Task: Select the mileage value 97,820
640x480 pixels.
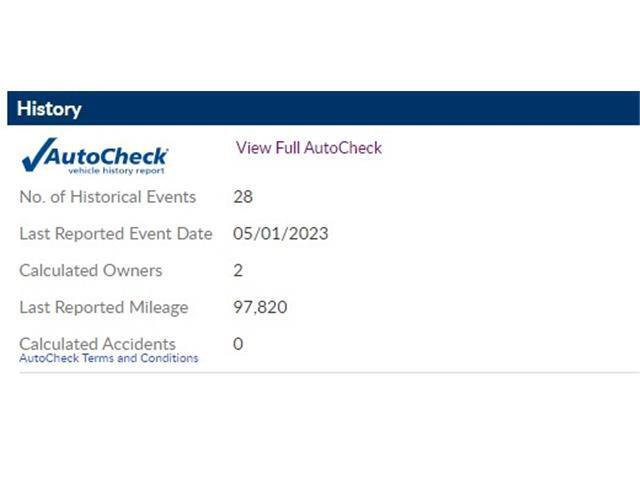Action: coord(260,307)
